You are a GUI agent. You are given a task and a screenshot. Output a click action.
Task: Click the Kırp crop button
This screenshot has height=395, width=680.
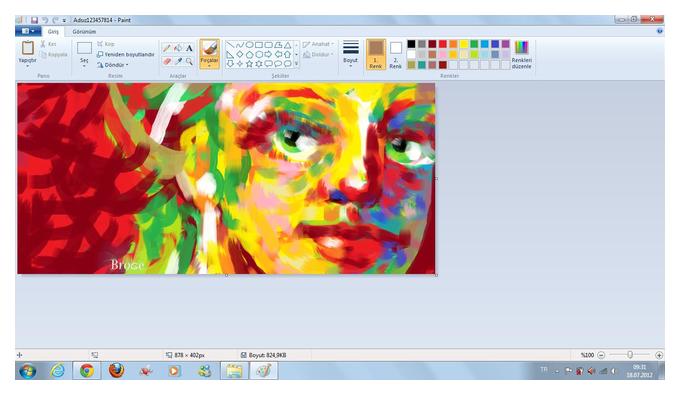(105, 44)
